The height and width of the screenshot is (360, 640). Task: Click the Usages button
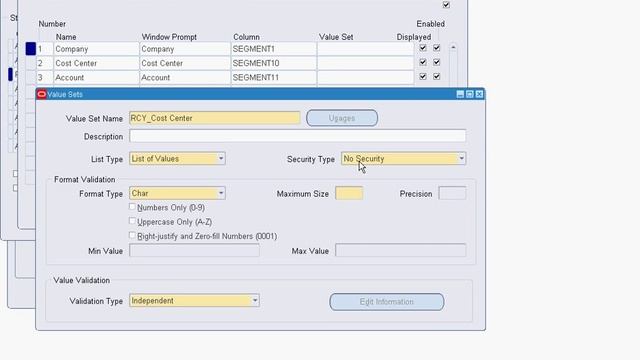coord(342,118)
